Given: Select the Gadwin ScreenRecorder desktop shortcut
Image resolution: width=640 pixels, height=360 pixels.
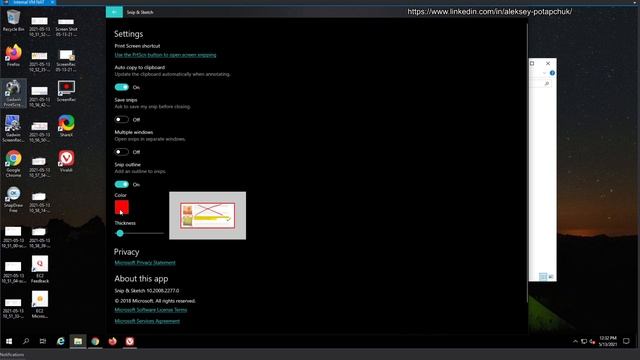Looking at the screenshot, I should [13, 128].
